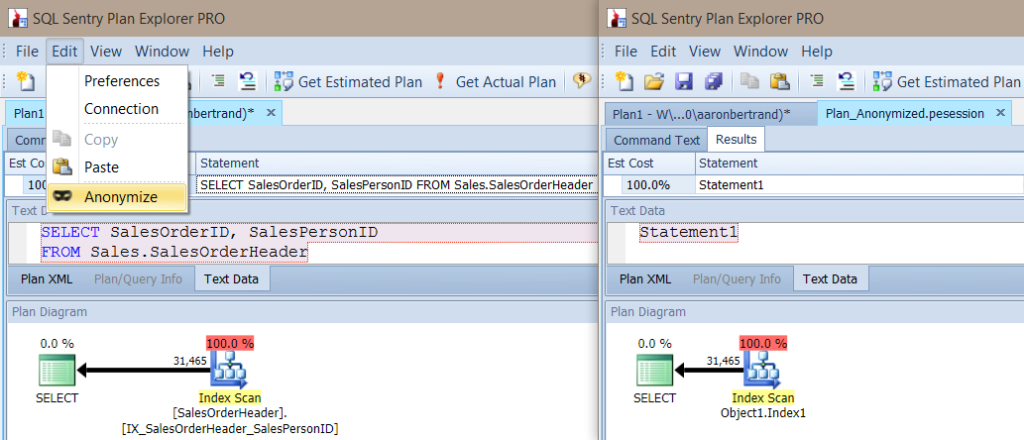This screenshot has width=1024, height=440.
Task: Choose Paste from the Edit menu
Action: (118, 167)
